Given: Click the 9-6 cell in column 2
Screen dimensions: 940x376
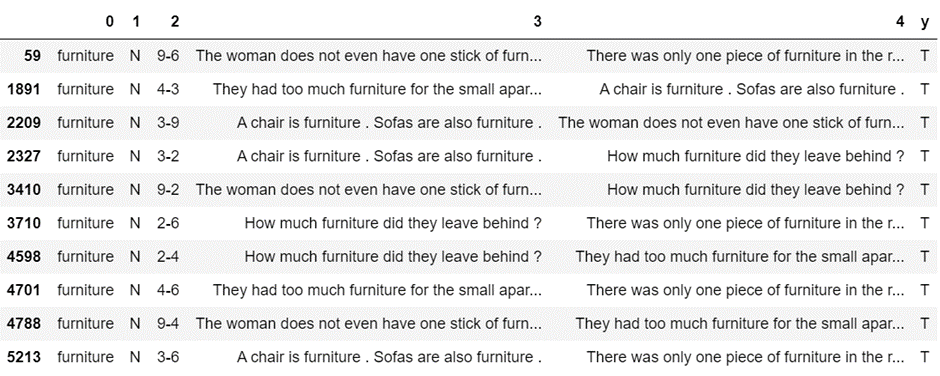Looking at the screenshot, I should [x=167, y=56].
